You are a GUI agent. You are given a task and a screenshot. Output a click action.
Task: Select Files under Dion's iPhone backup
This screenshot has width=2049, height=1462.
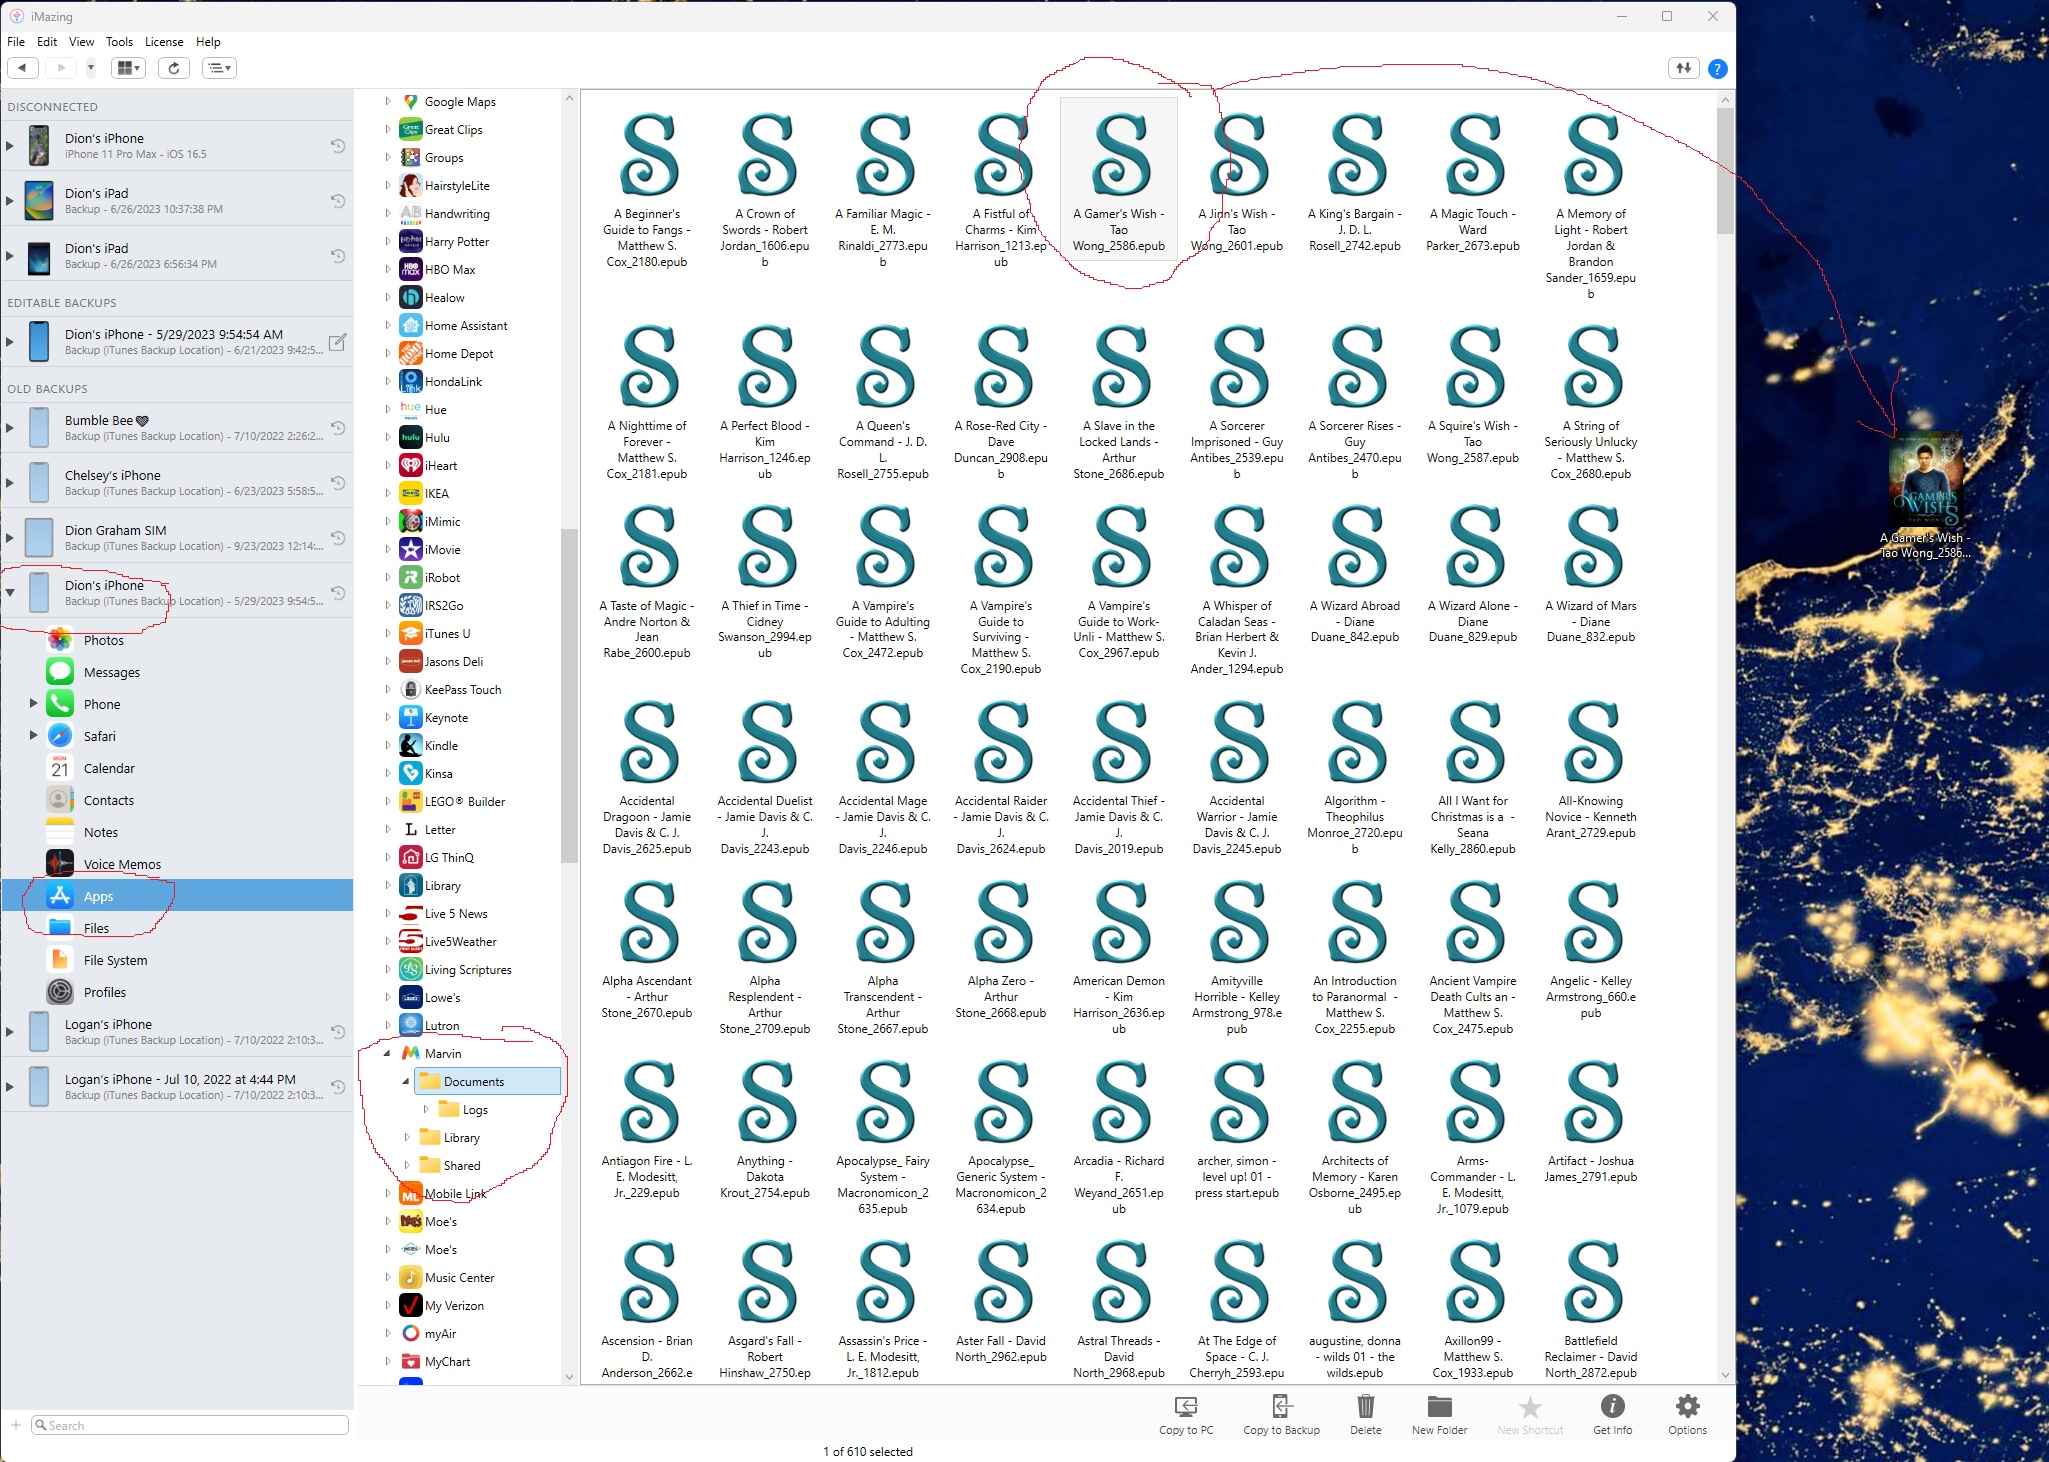pos(96,928)
